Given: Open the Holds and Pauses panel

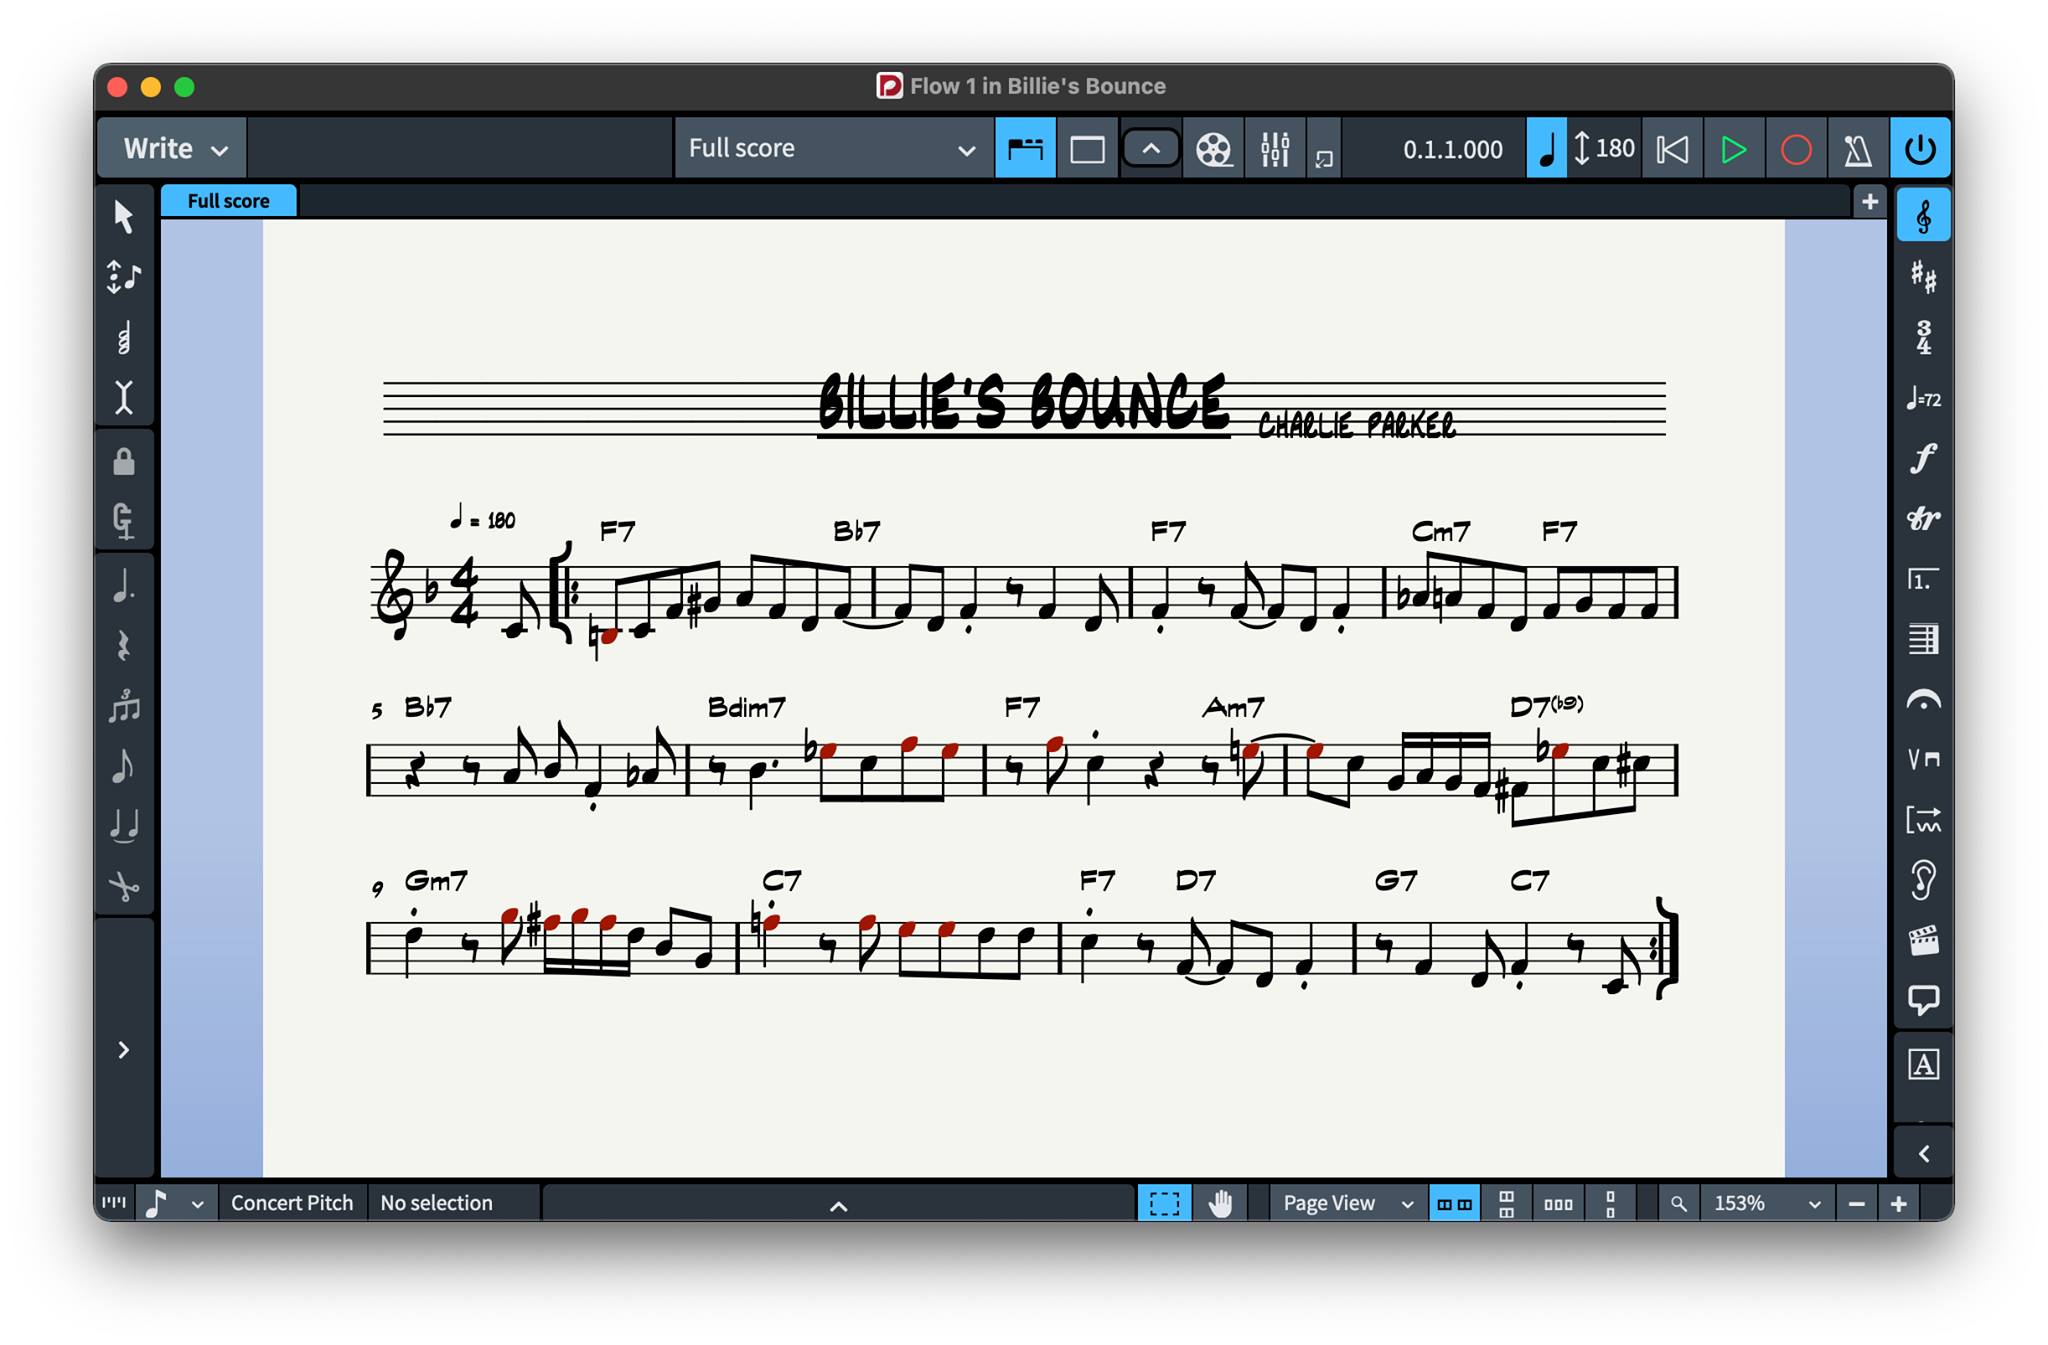Looking at the screenshot, I should click(x=1923, y=700).
